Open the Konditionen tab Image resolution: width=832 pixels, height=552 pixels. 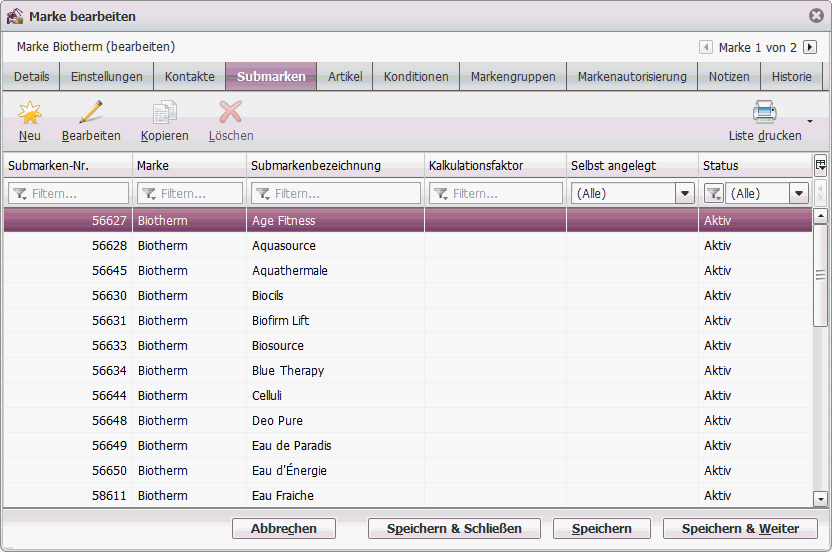point(416,77)
